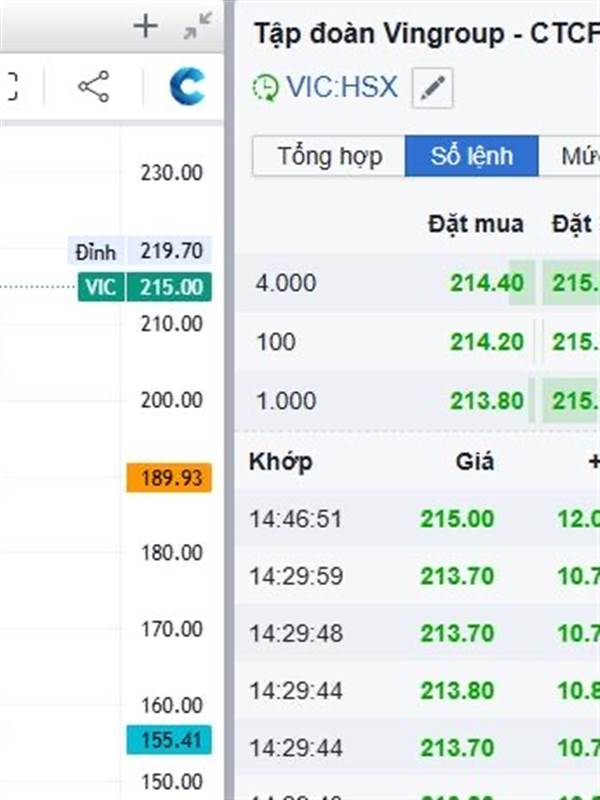Screen dimensions: 600x800
Task: Click the bid volume 1.000
Action: 286,401
